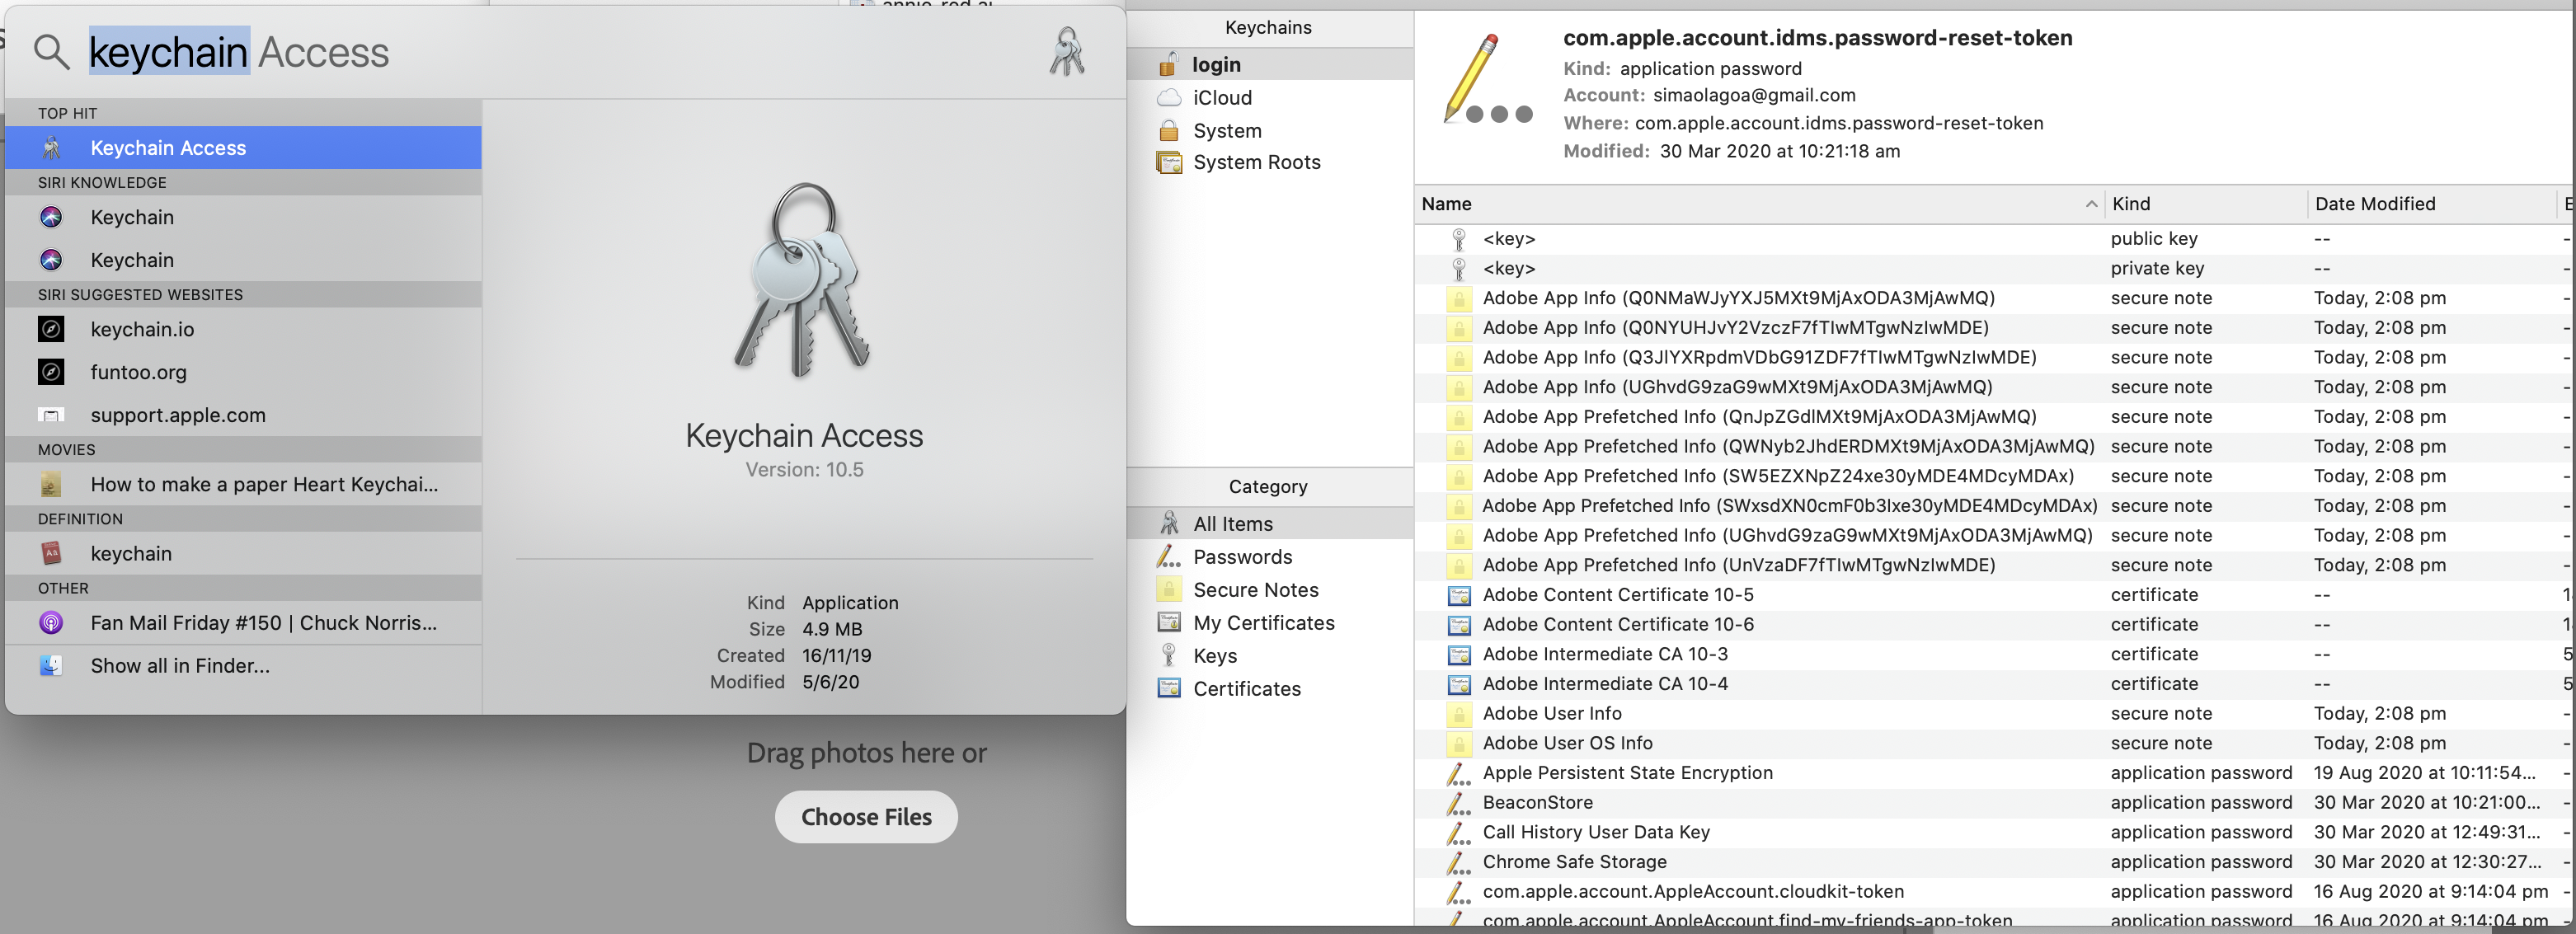This screenshot has height=934, width=2576.
Task: Show the Keys category
Action: point(1215,656)
